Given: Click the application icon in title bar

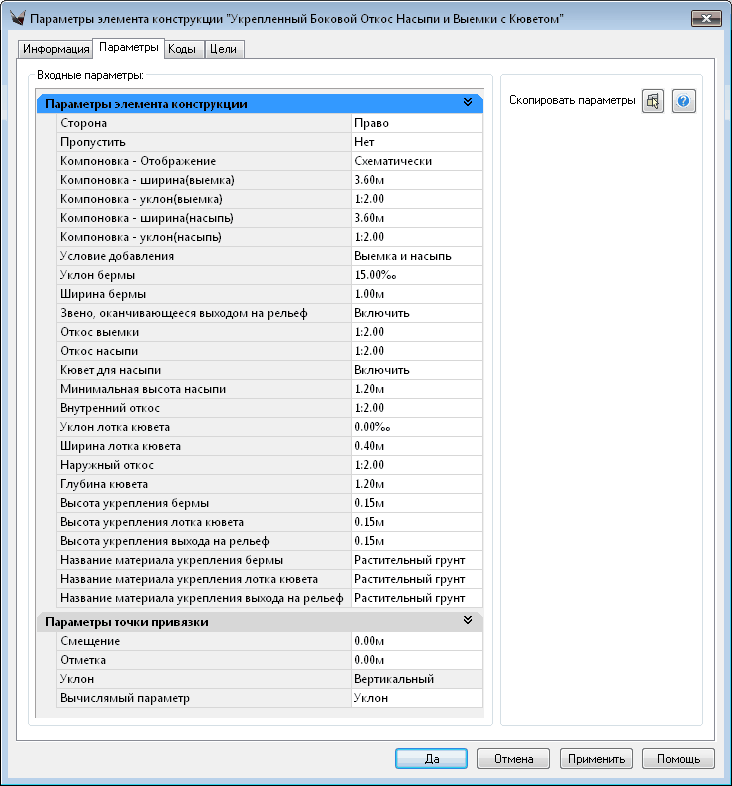Looking at the screenshot, I should point(16,20).
